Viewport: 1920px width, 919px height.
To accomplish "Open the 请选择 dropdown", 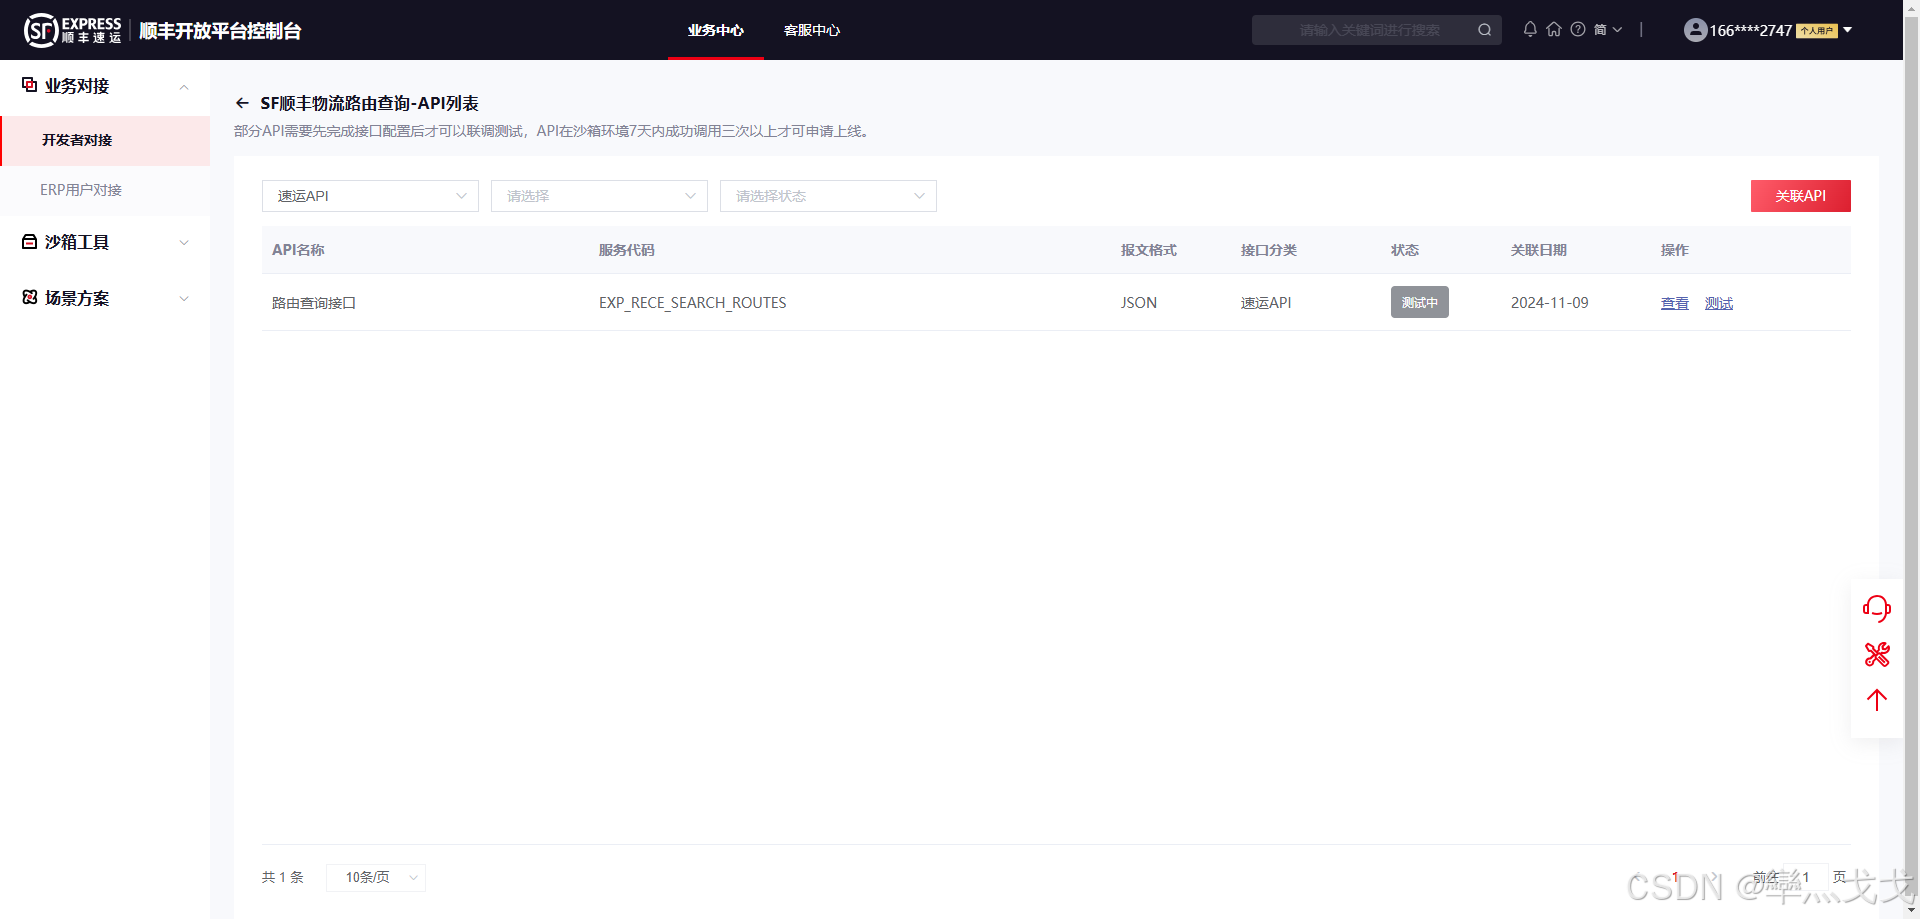I will (x=599, y=196).
